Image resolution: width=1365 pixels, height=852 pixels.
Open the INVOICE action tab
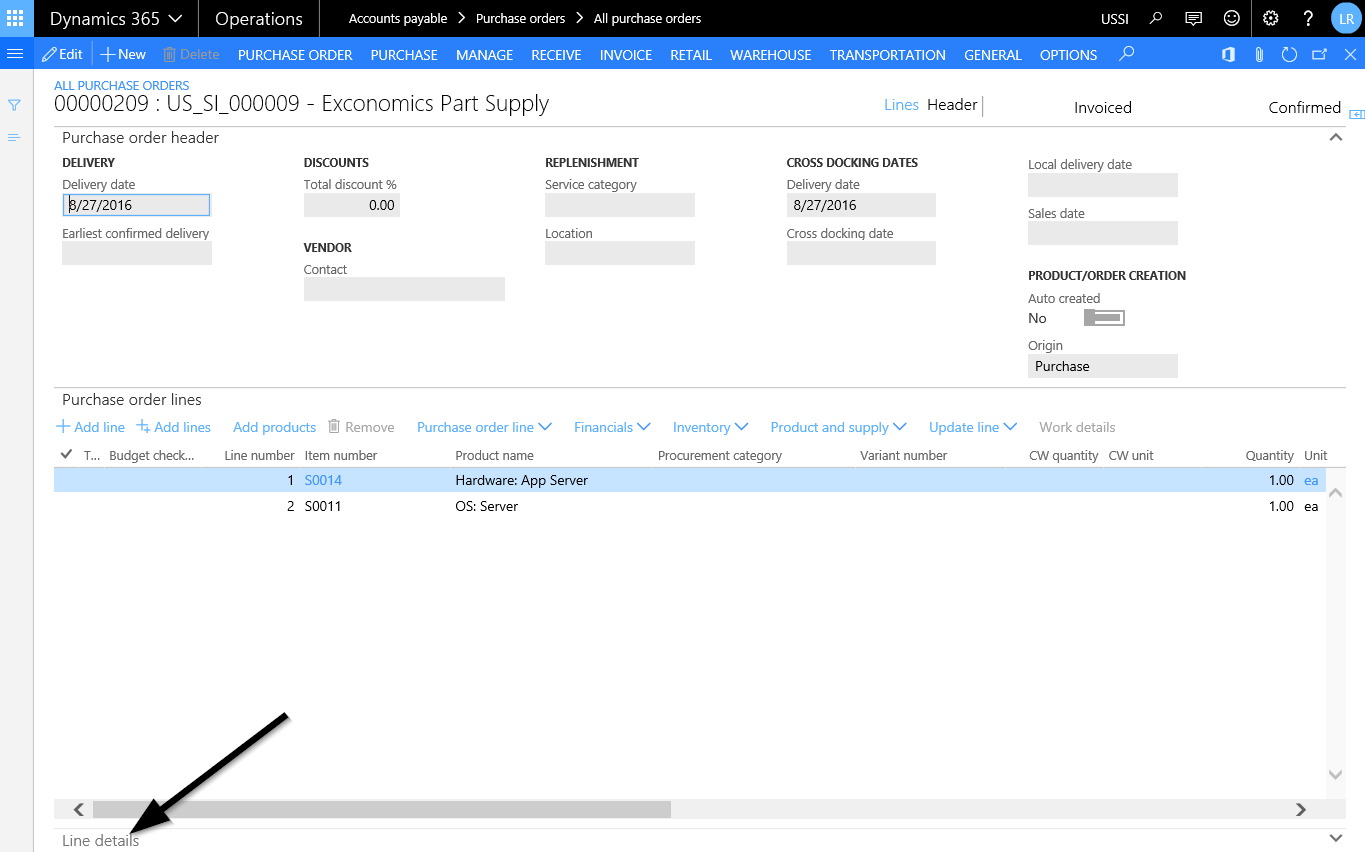coord(626,55)
